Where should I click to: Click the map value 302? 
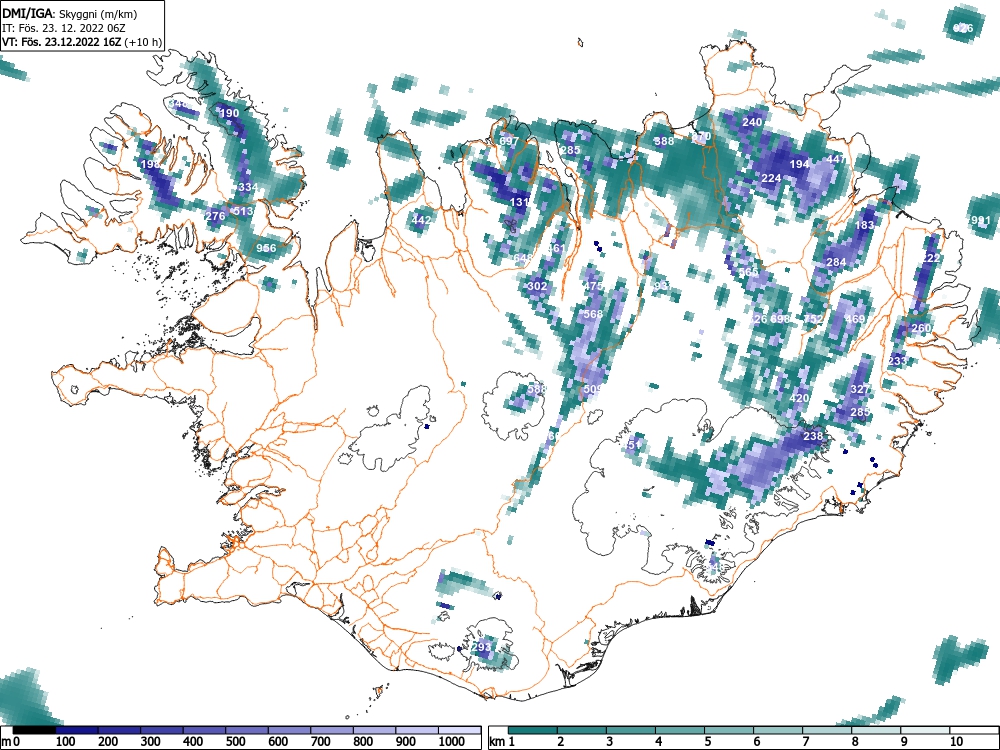click(x=537, y=286)
